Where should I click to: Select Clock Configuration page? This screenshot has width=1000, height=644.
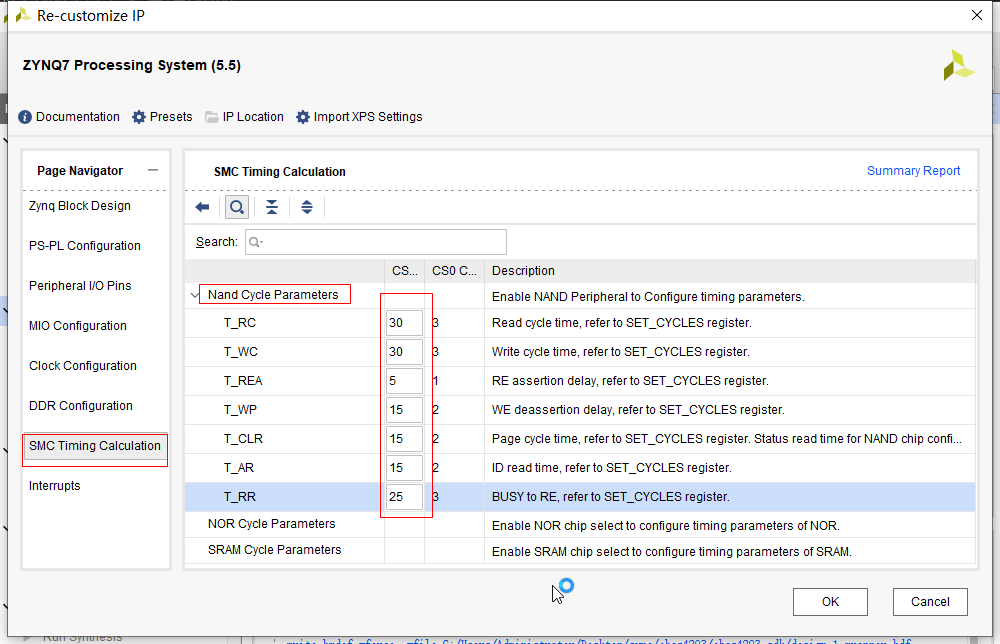click(x=83, y=366)
